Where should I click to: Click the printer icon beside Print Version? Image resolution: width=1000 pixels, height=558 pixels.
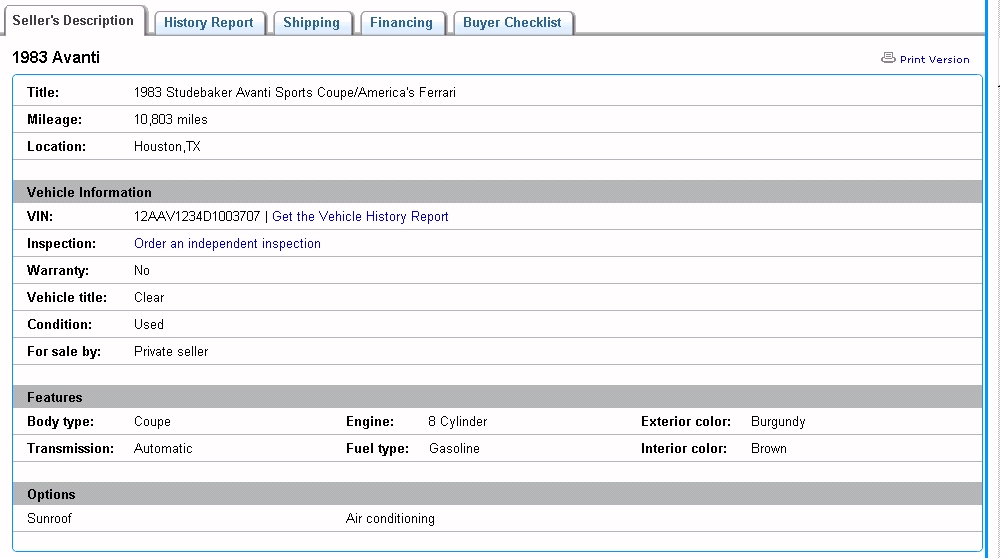(x=887, y=58)
